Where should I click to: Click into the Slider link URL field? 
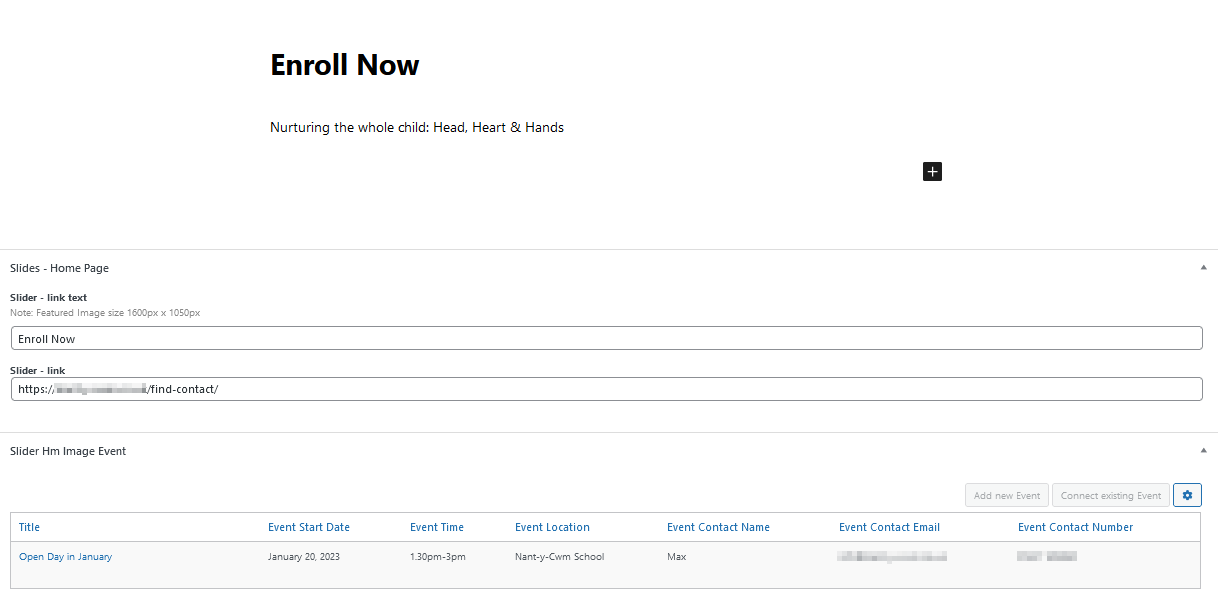(606, 389)
